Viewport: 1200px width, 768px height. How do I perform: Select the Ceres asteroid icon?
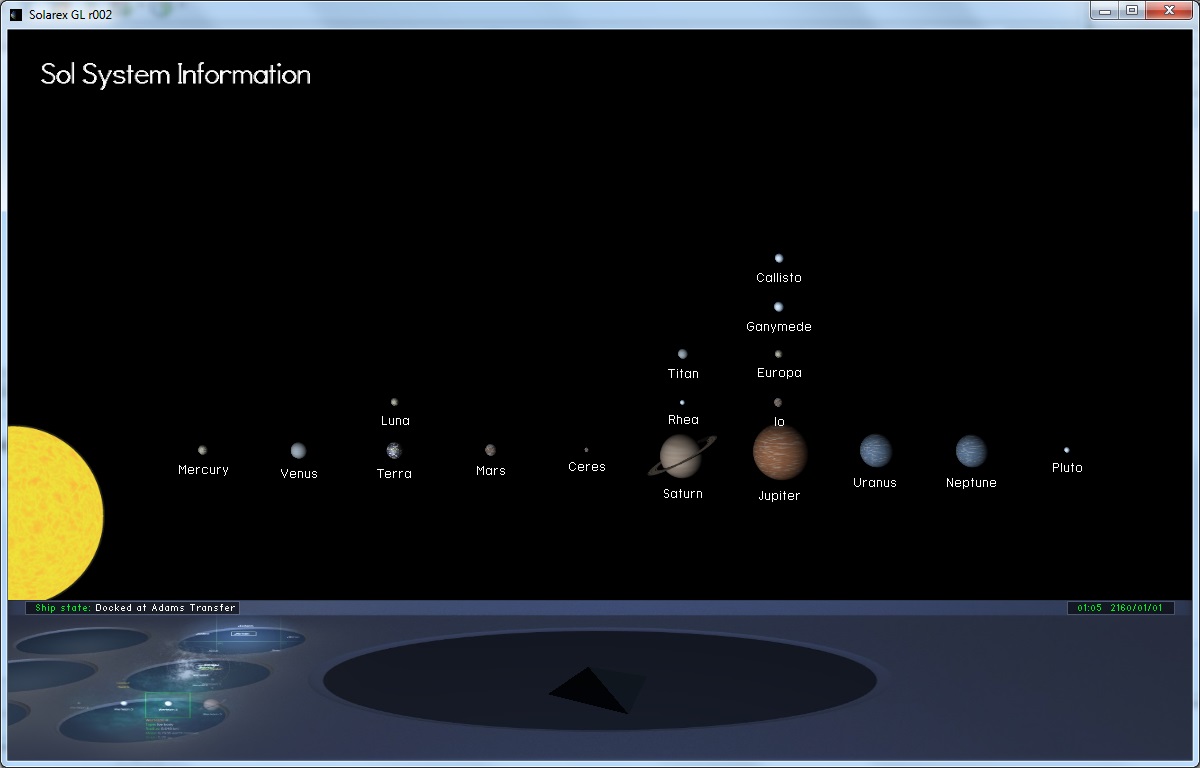pyautogui.click(x=586, y=450)
